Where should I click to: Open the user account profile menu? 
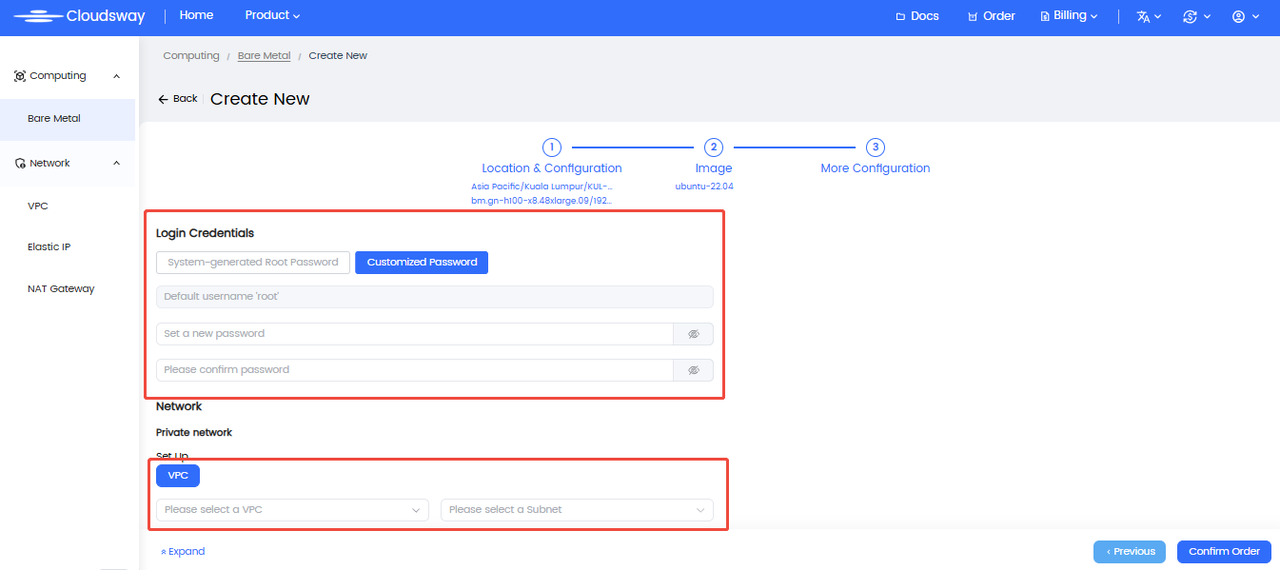pos(1245,17)
